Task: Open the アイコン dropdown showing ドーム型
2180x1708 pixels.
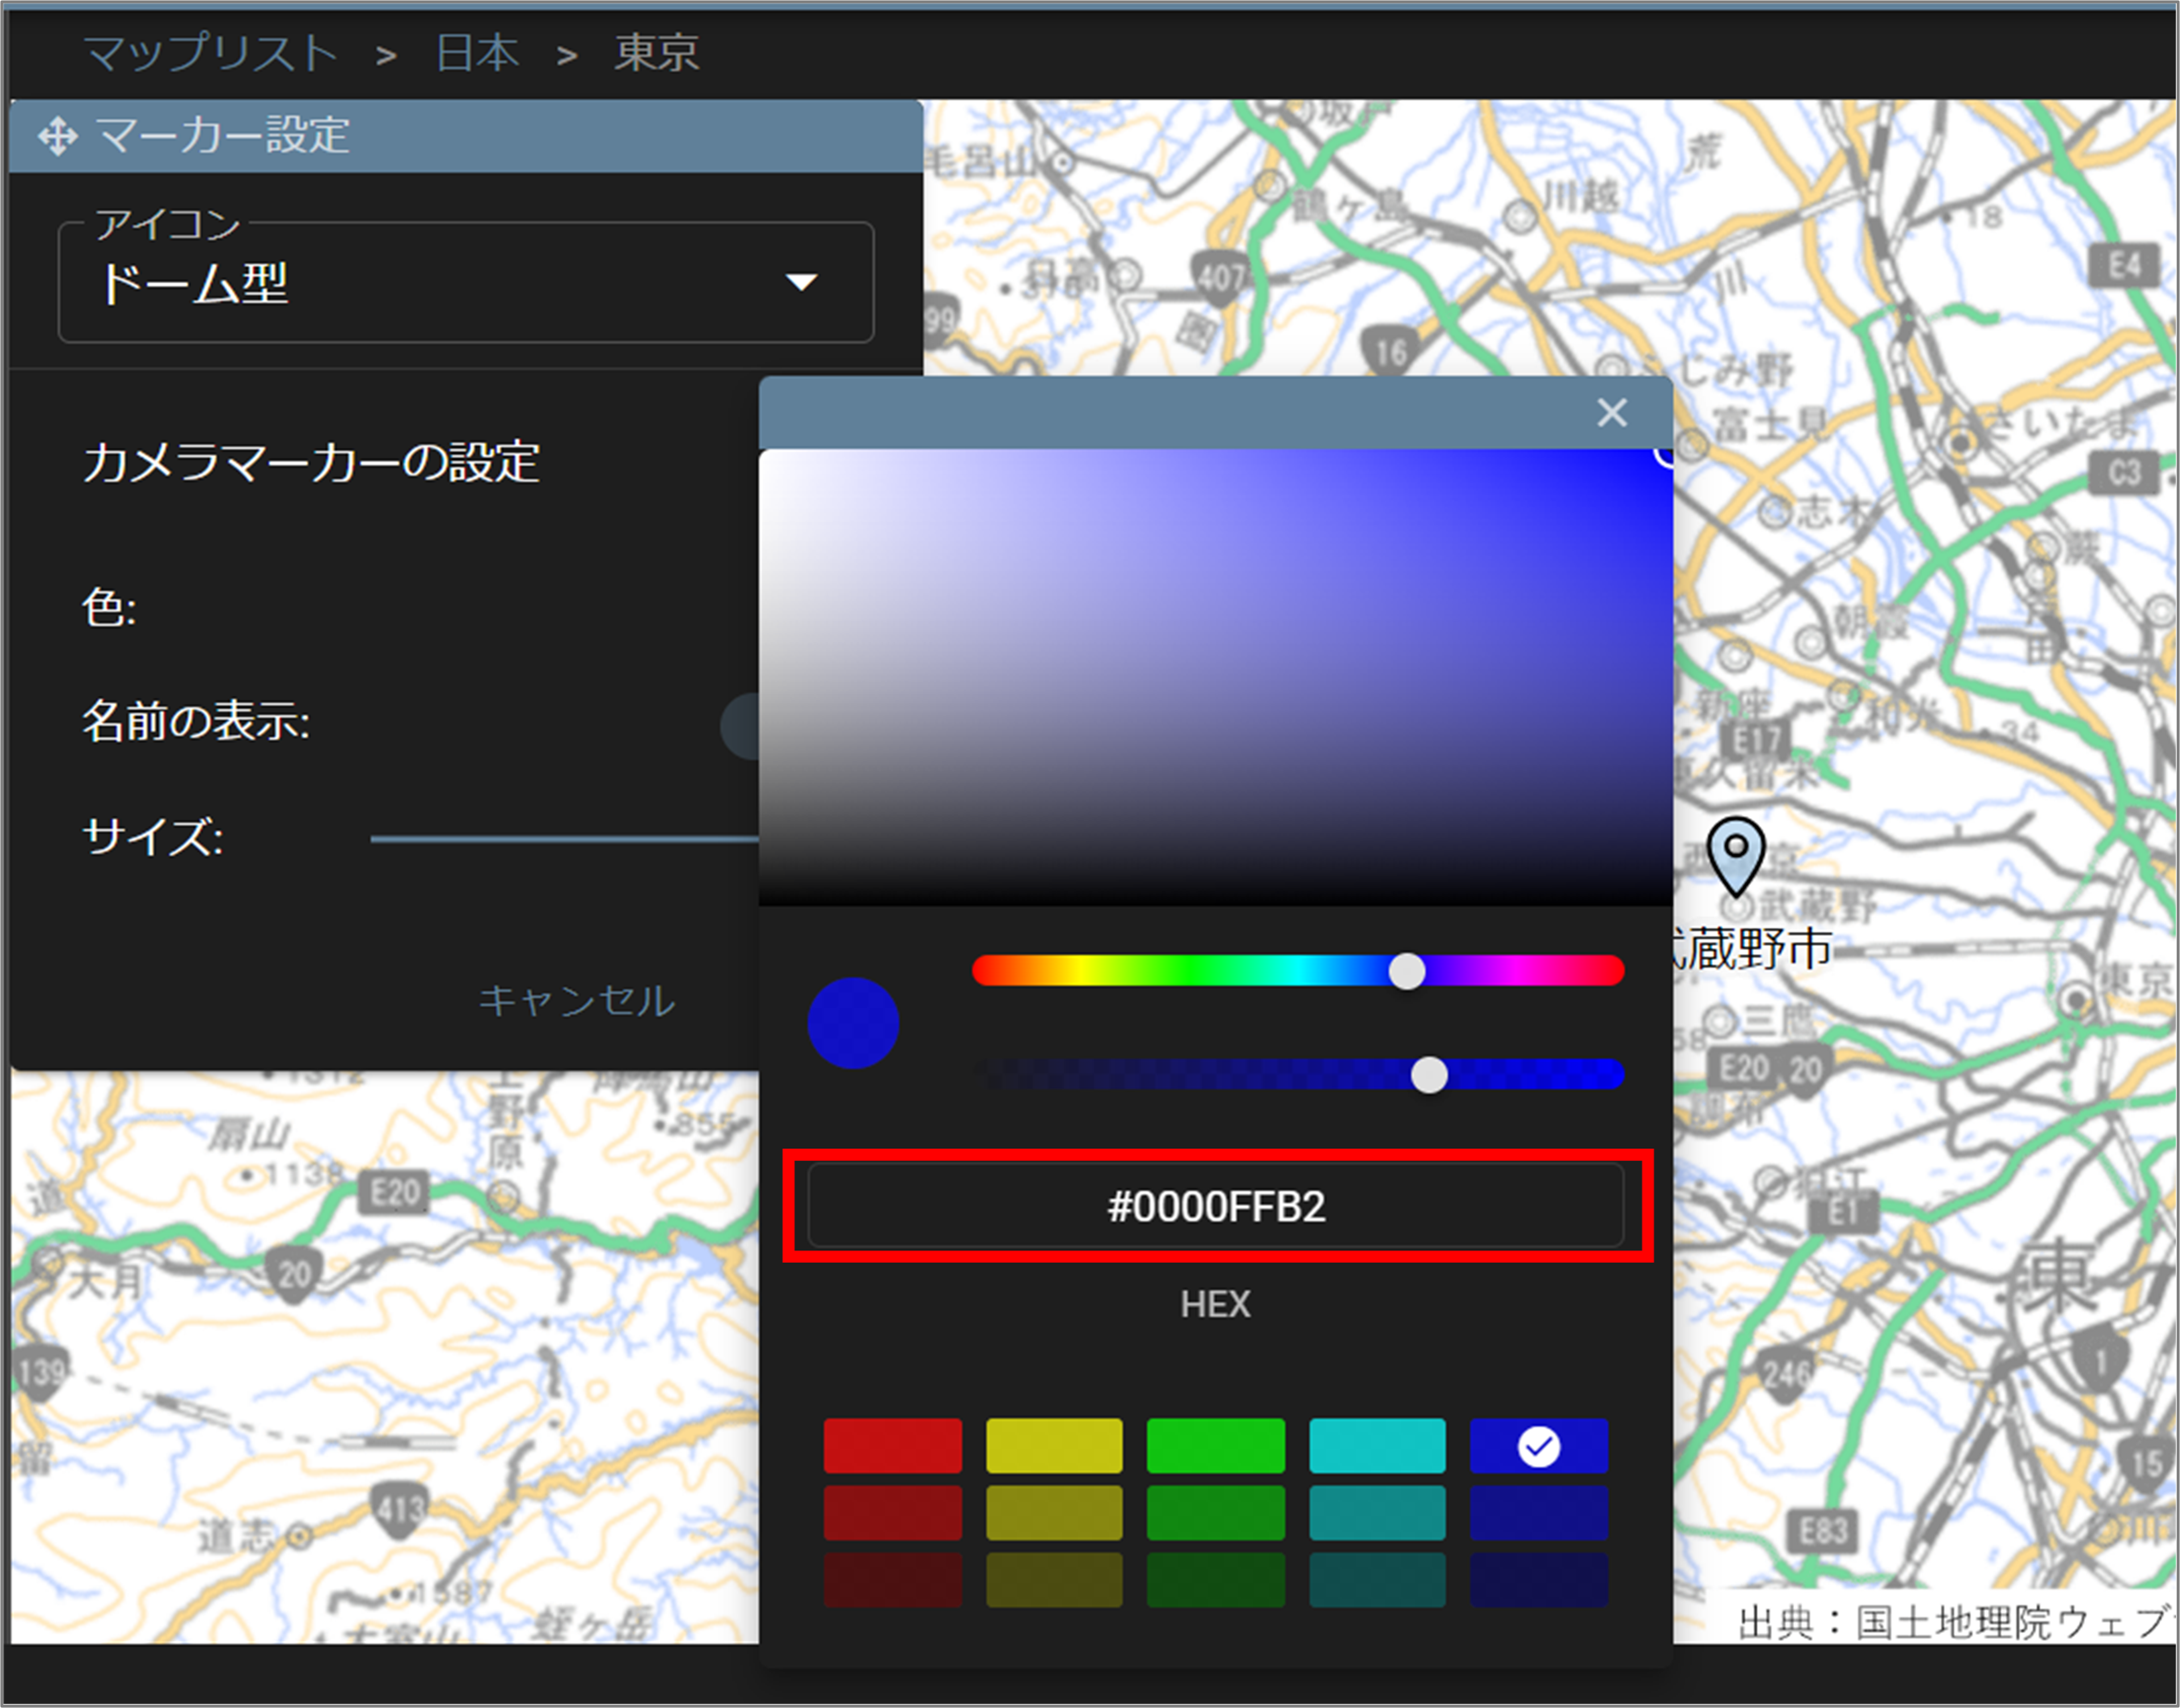Action: tap(466, 283)
